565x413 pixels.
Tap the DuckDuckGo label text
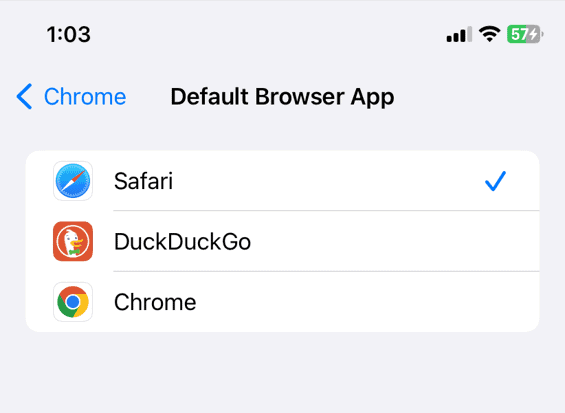tap(182, 241)
